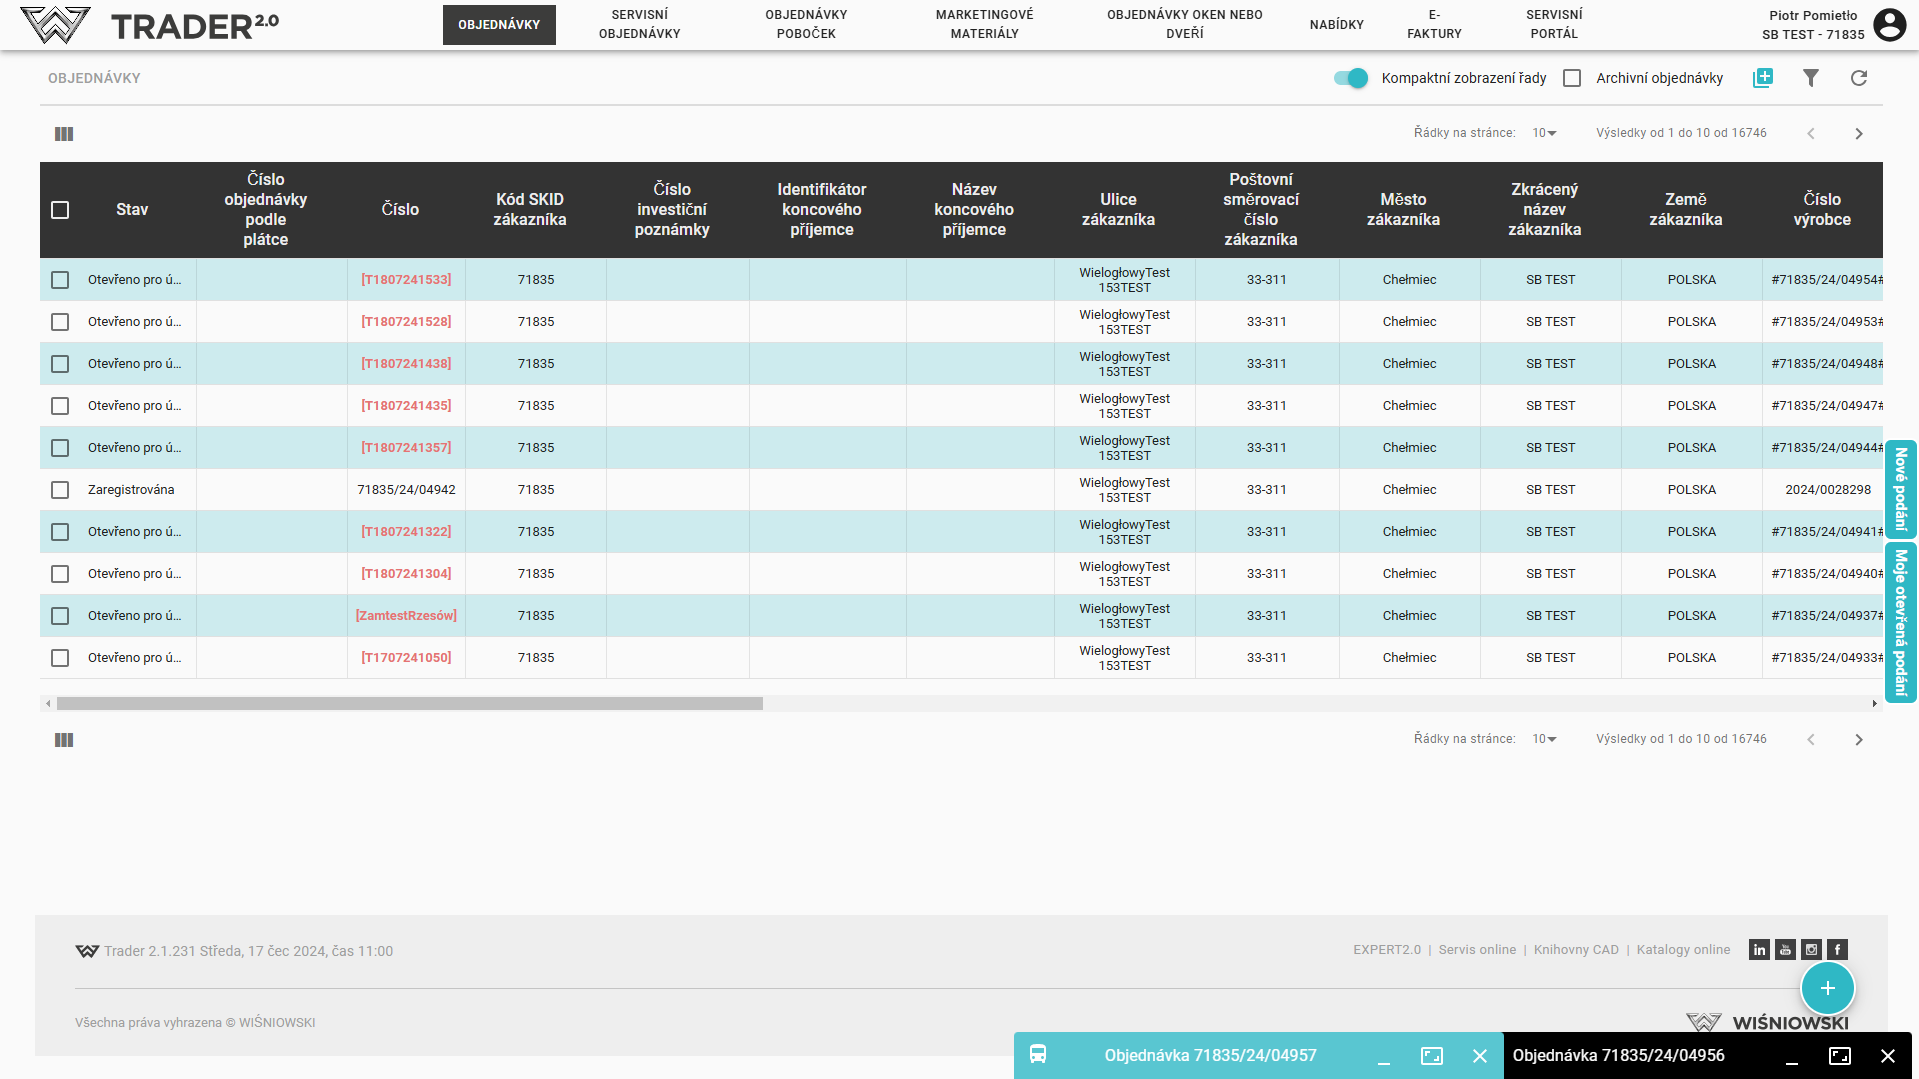Click the add new order icon

[1762, 78]
